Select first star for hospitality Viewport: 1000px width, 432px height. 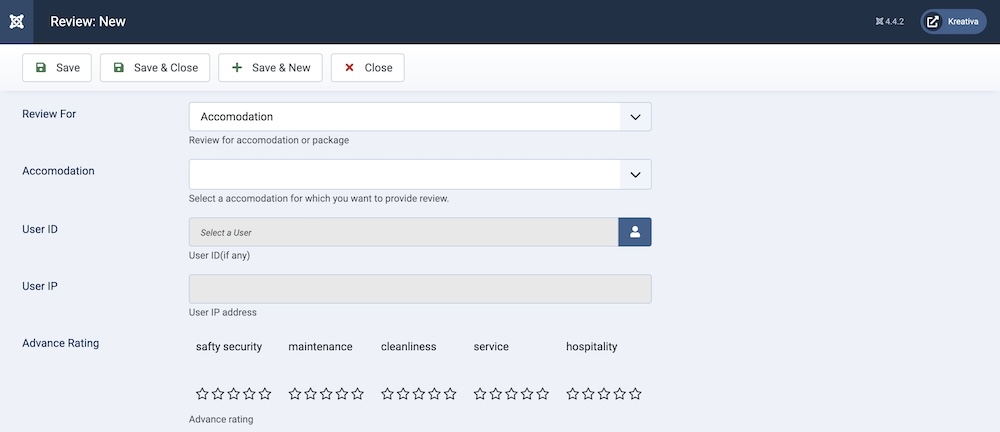[573, 394]
